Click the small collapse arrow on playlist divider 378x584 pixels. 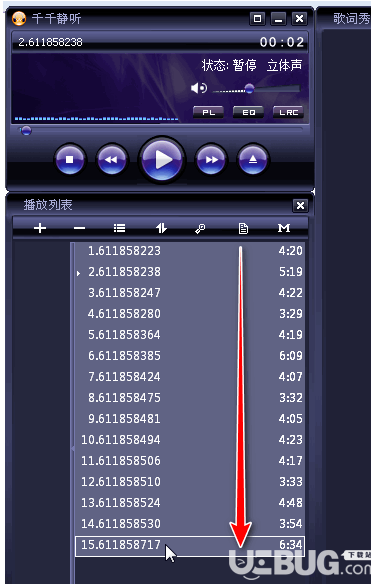73,448
